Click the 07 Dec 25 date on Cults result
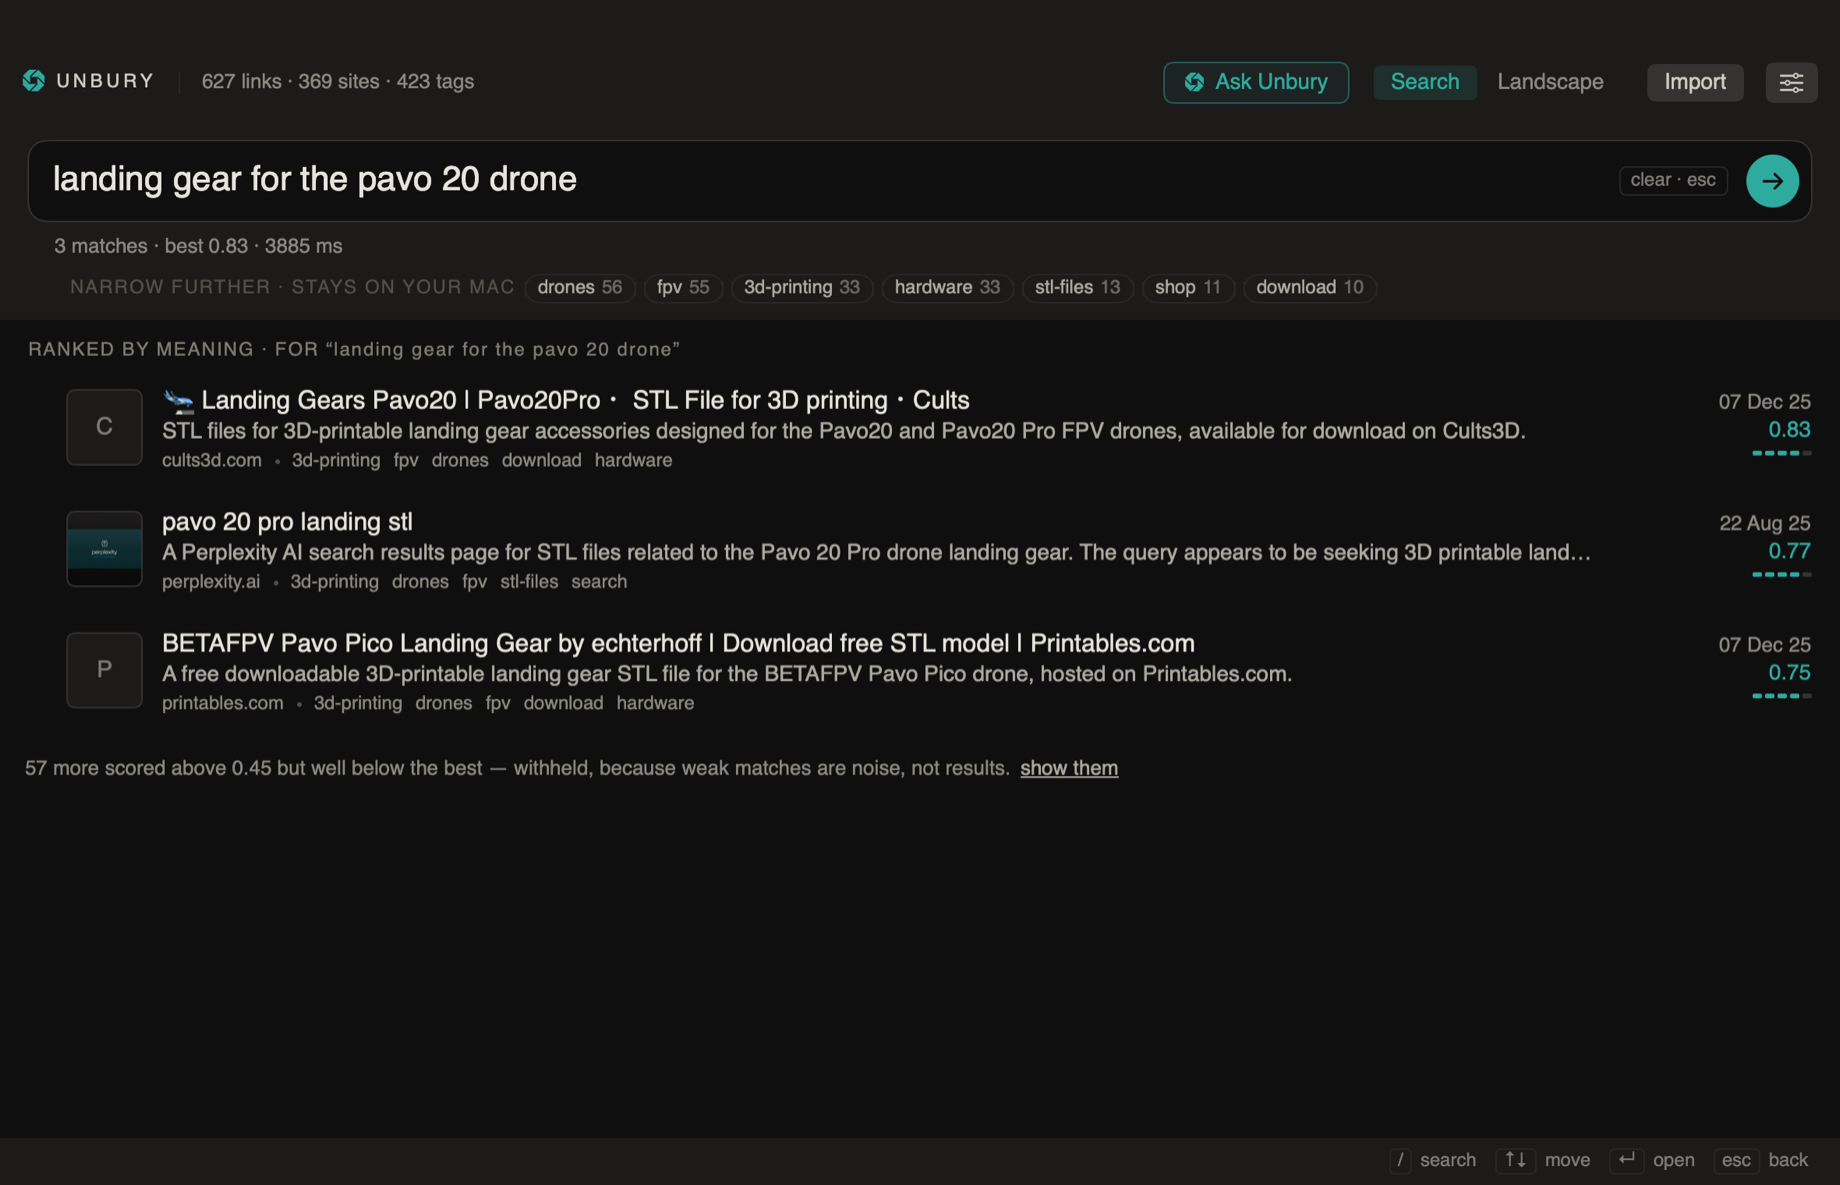The image size is (1840, 1185). tap(1764, 402)
